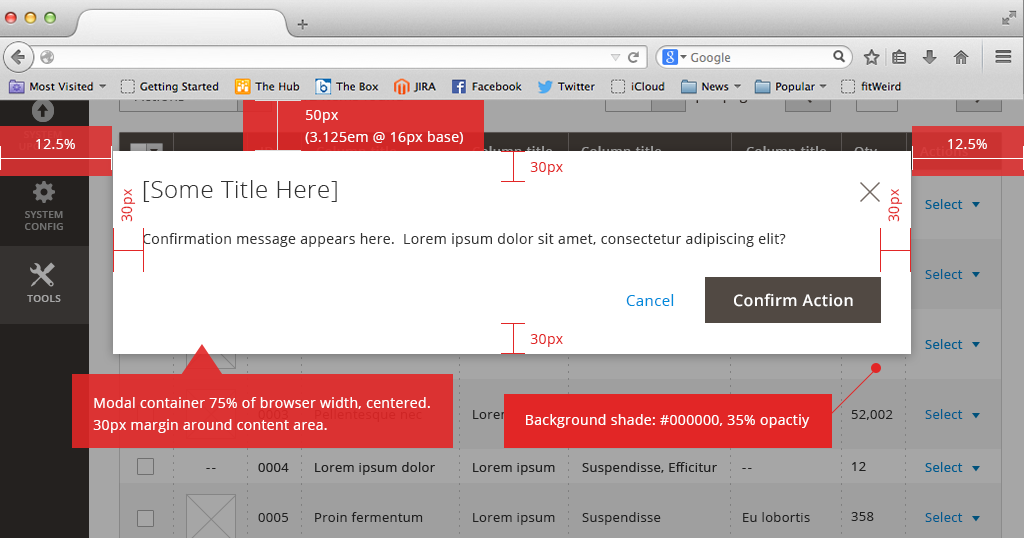Click the search magnifier in Google box
Viewport: 1024px width, 538px height.
tap(839, 57)
